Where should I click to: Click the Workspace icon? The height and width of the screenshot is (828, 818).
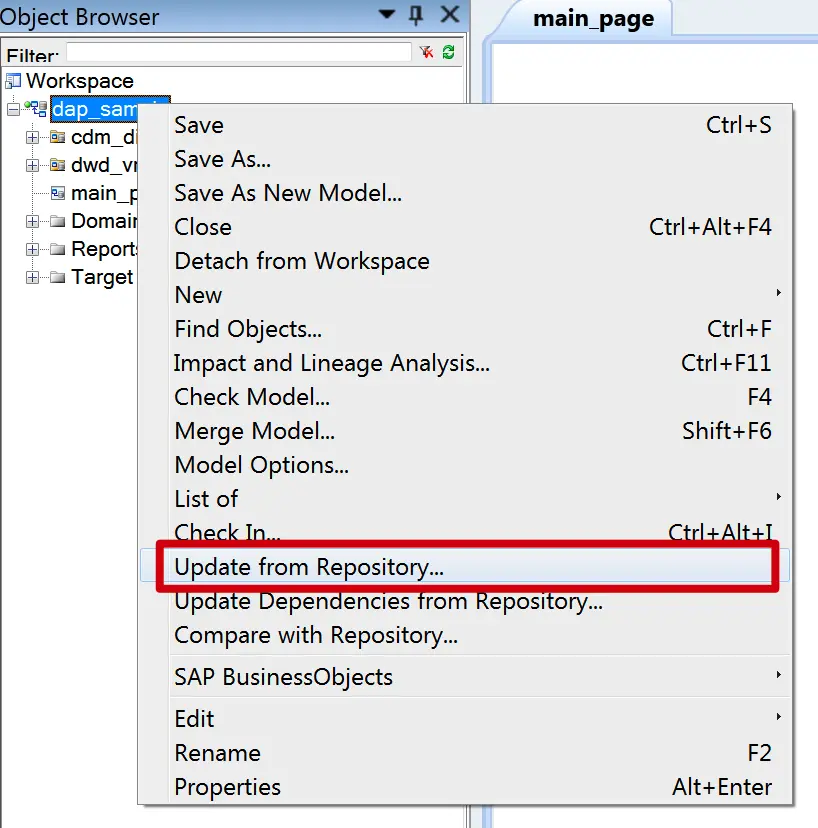13,81
